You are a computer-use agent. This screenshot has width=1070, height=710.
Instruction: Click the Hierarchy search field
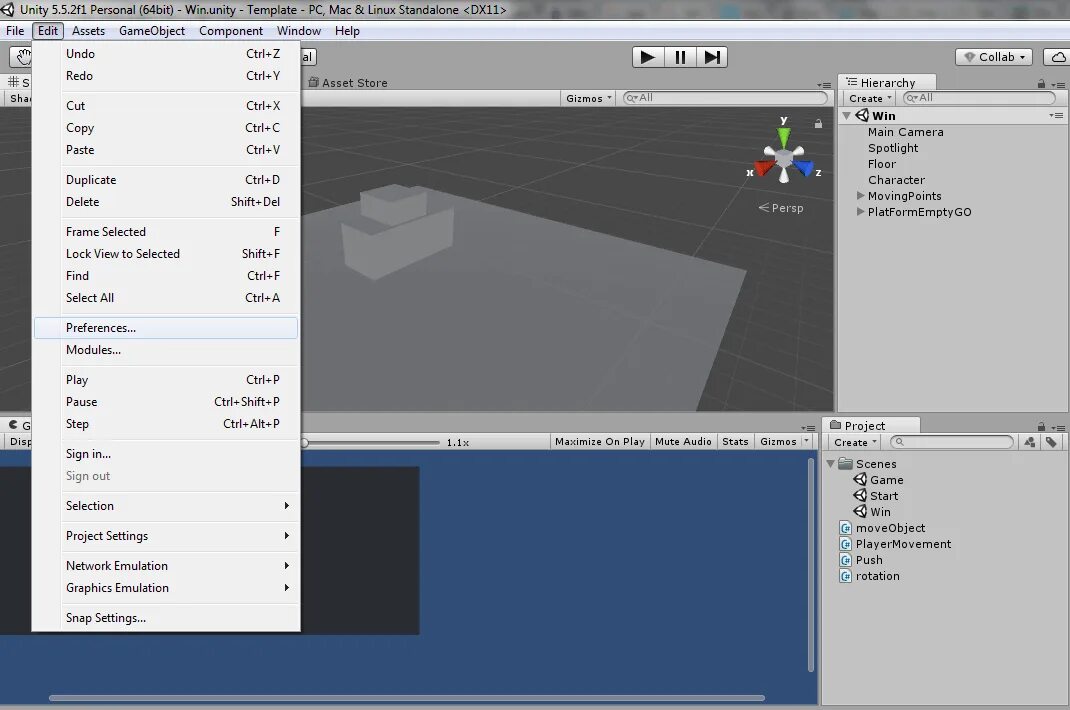(x=980, y=98)
